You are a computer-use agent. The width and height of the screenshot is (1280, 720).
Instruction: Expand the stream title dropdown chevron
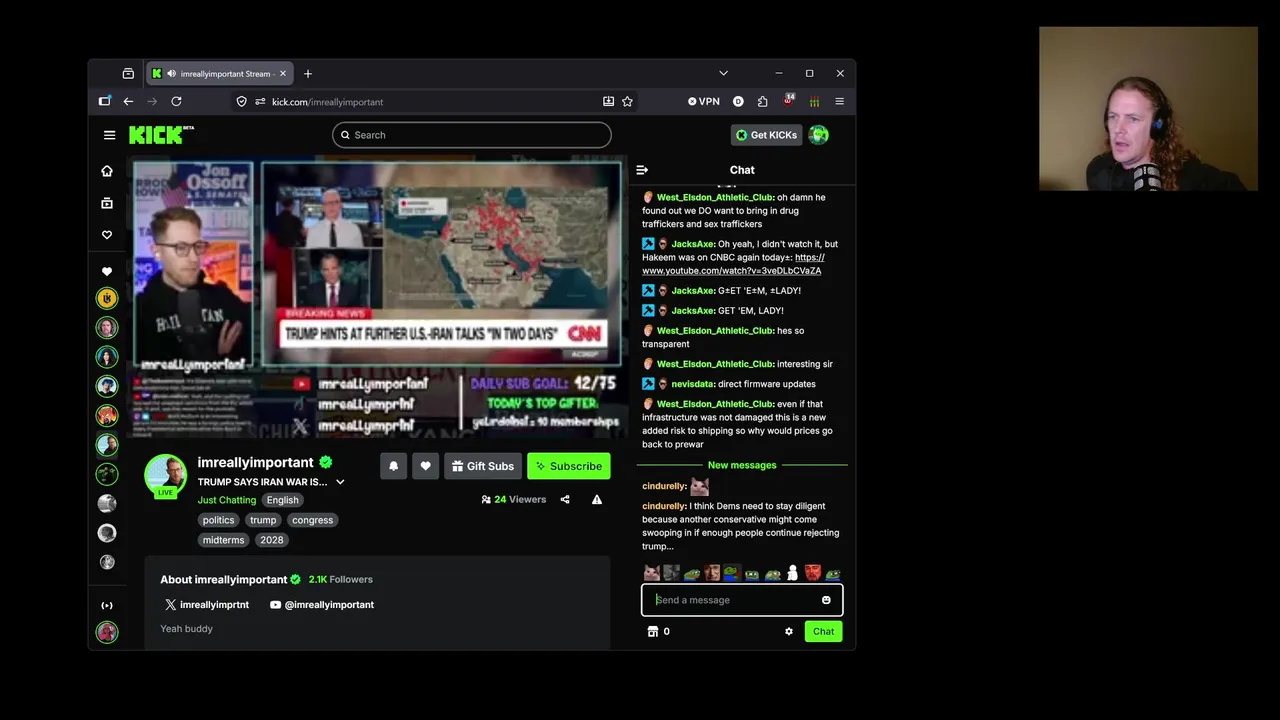(340, 482)
